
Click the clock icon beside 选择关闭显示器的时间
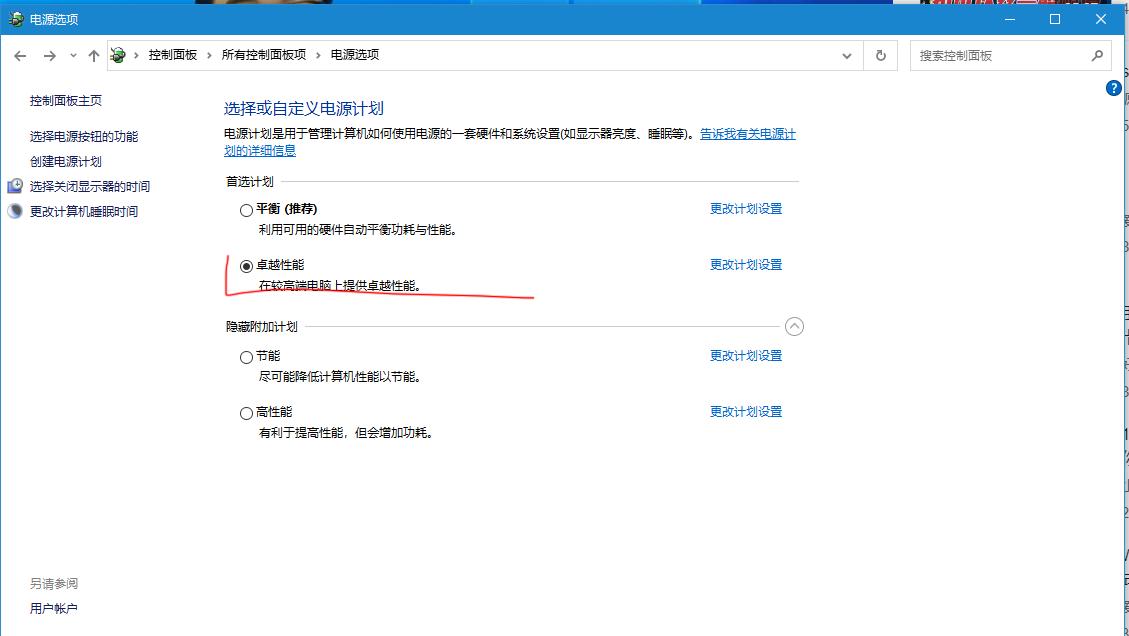[14, 185]
